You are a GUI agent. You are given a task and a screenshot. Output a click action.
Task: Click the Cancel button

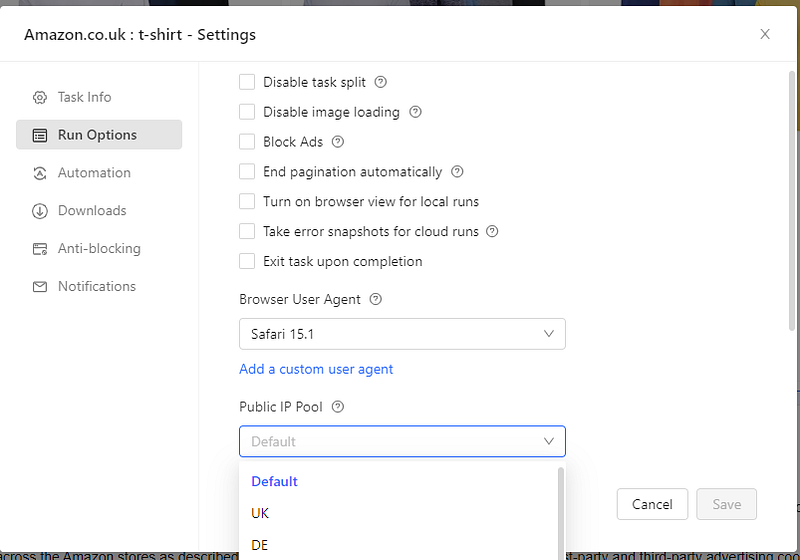[x=652, y=504]
